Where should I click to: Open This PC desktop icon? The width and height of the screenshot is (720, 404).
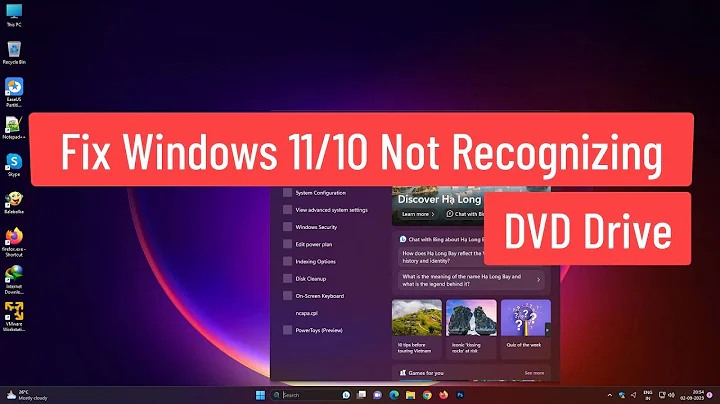[x=14, y=15]
